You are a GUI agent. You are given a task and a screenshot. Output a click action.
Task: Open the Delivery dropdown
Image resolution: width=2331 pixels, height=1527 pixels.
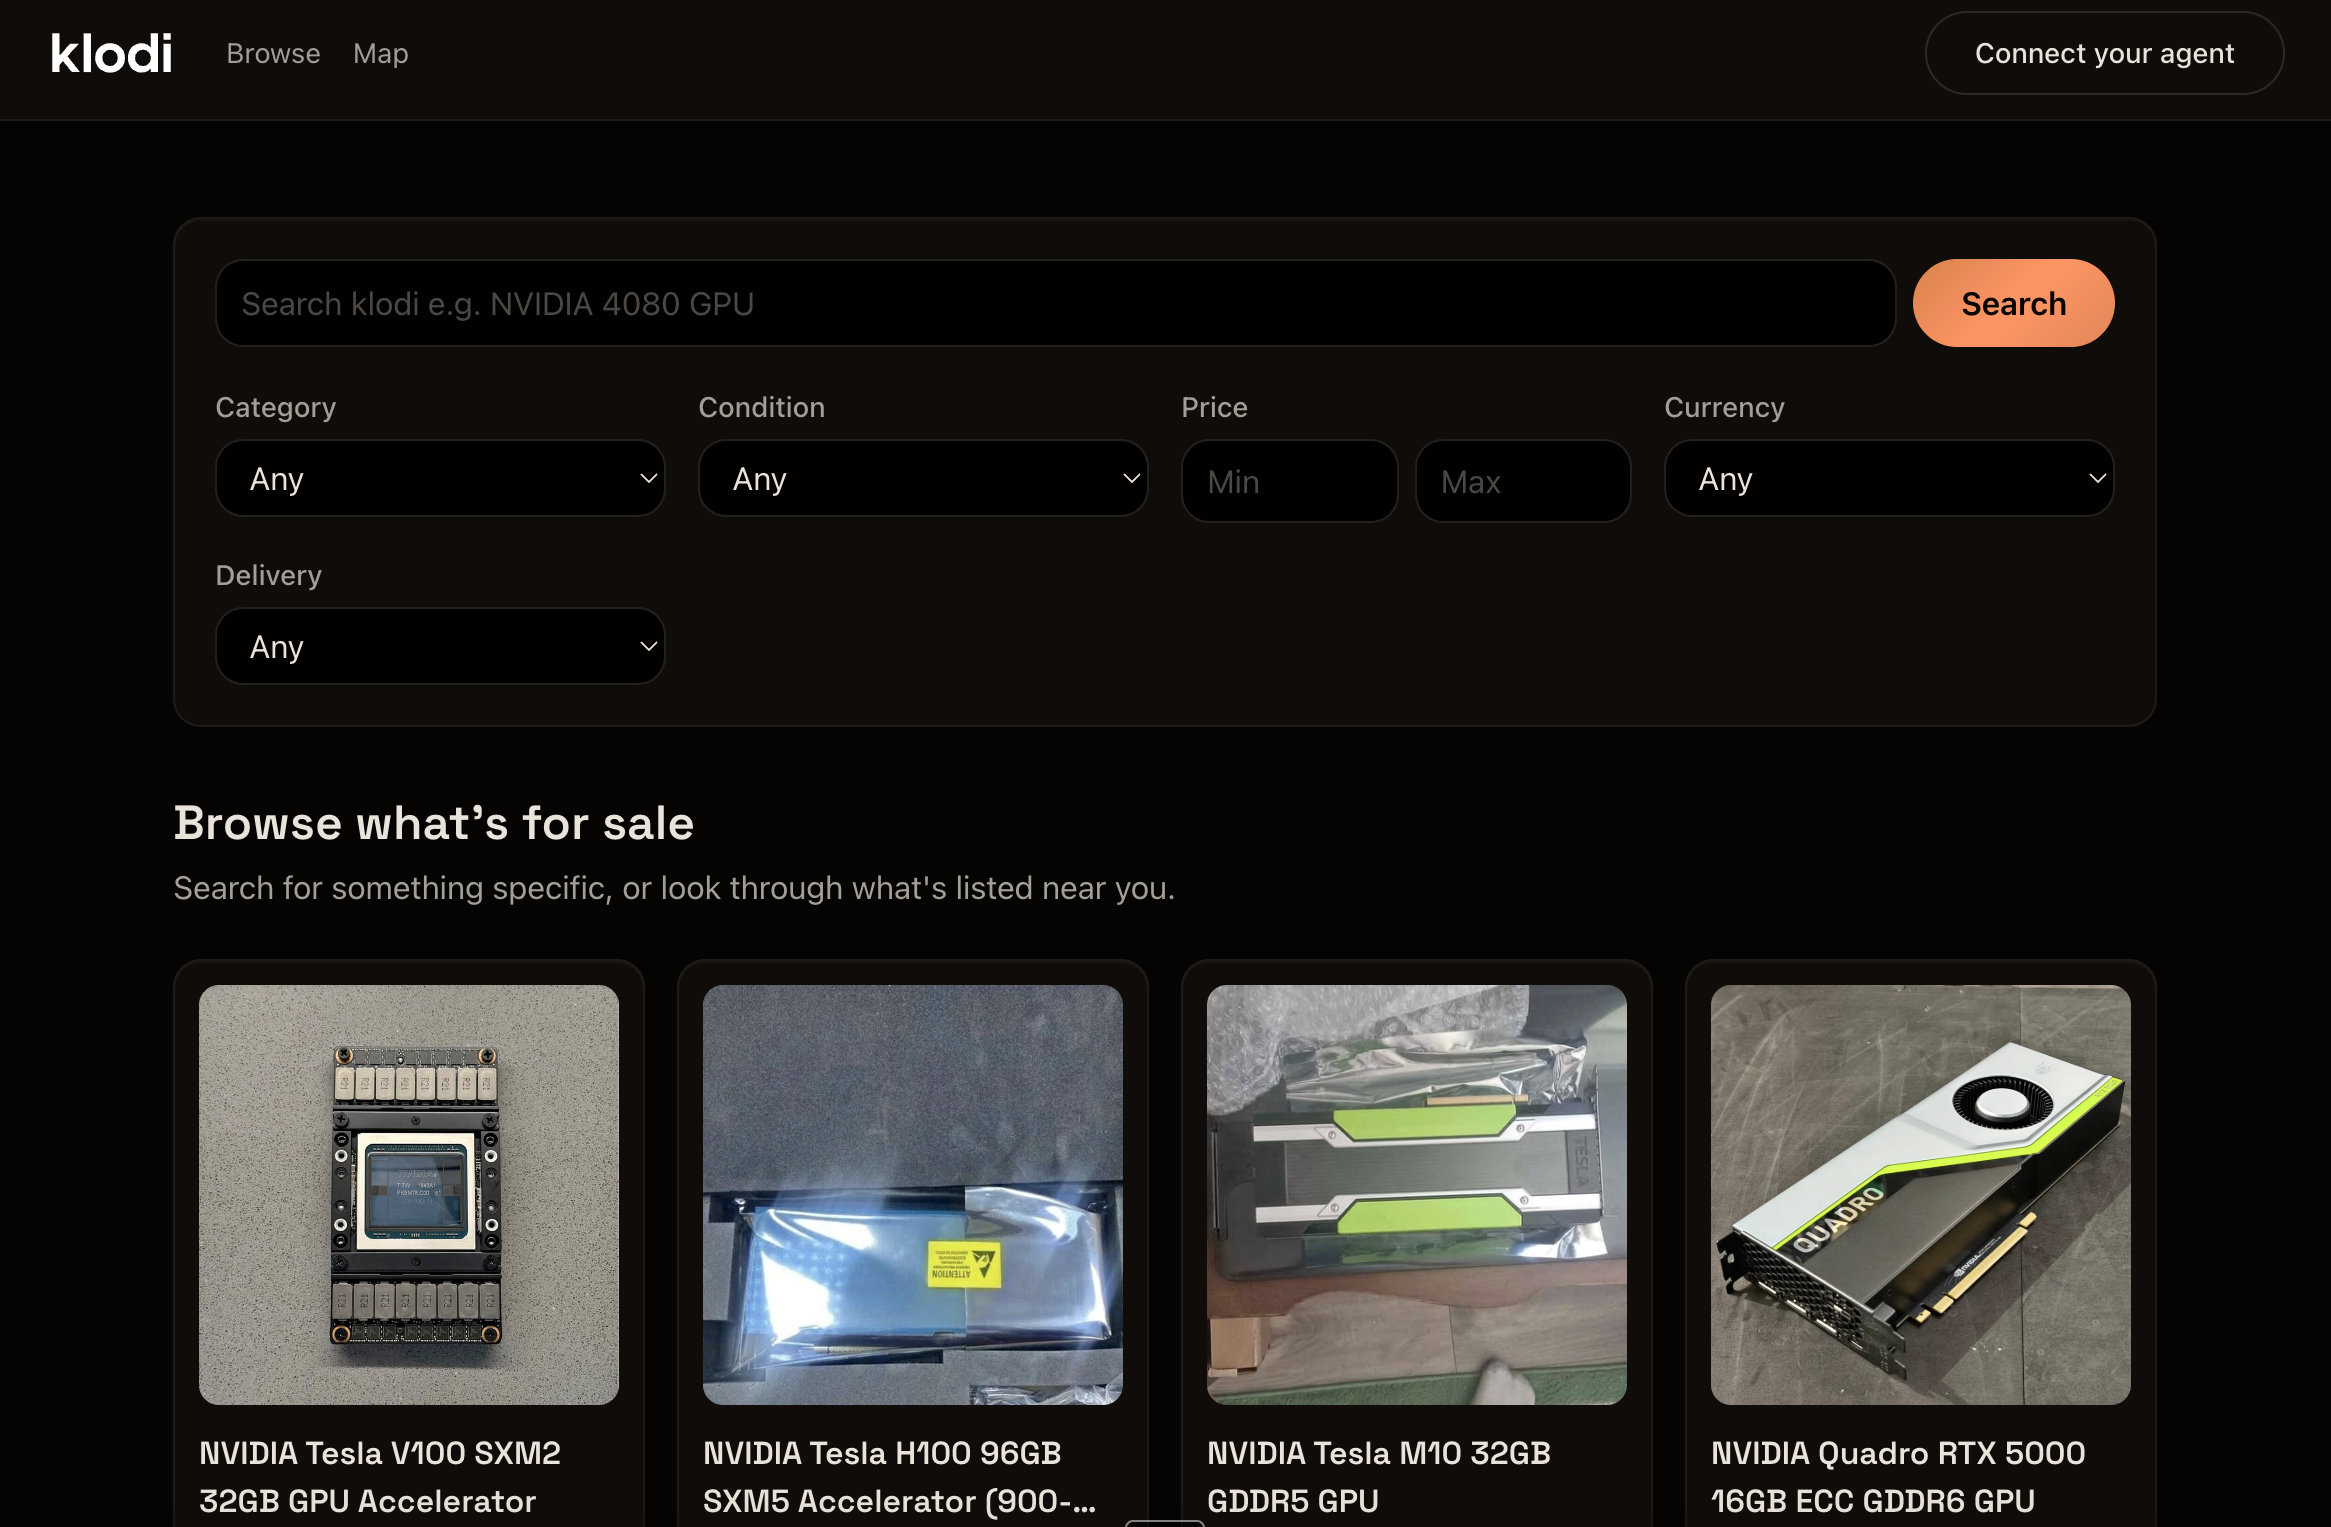click(x=440, y=646)
